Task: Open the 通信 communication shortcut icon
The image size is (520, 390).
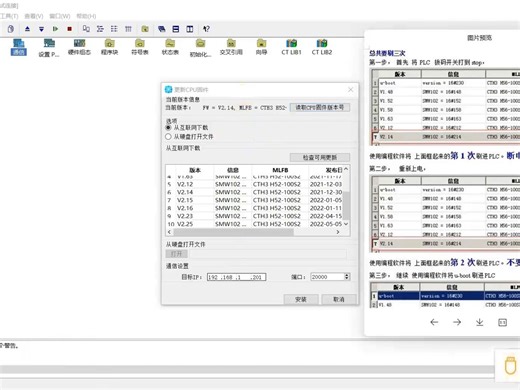Action: click(x=19, y=47)
